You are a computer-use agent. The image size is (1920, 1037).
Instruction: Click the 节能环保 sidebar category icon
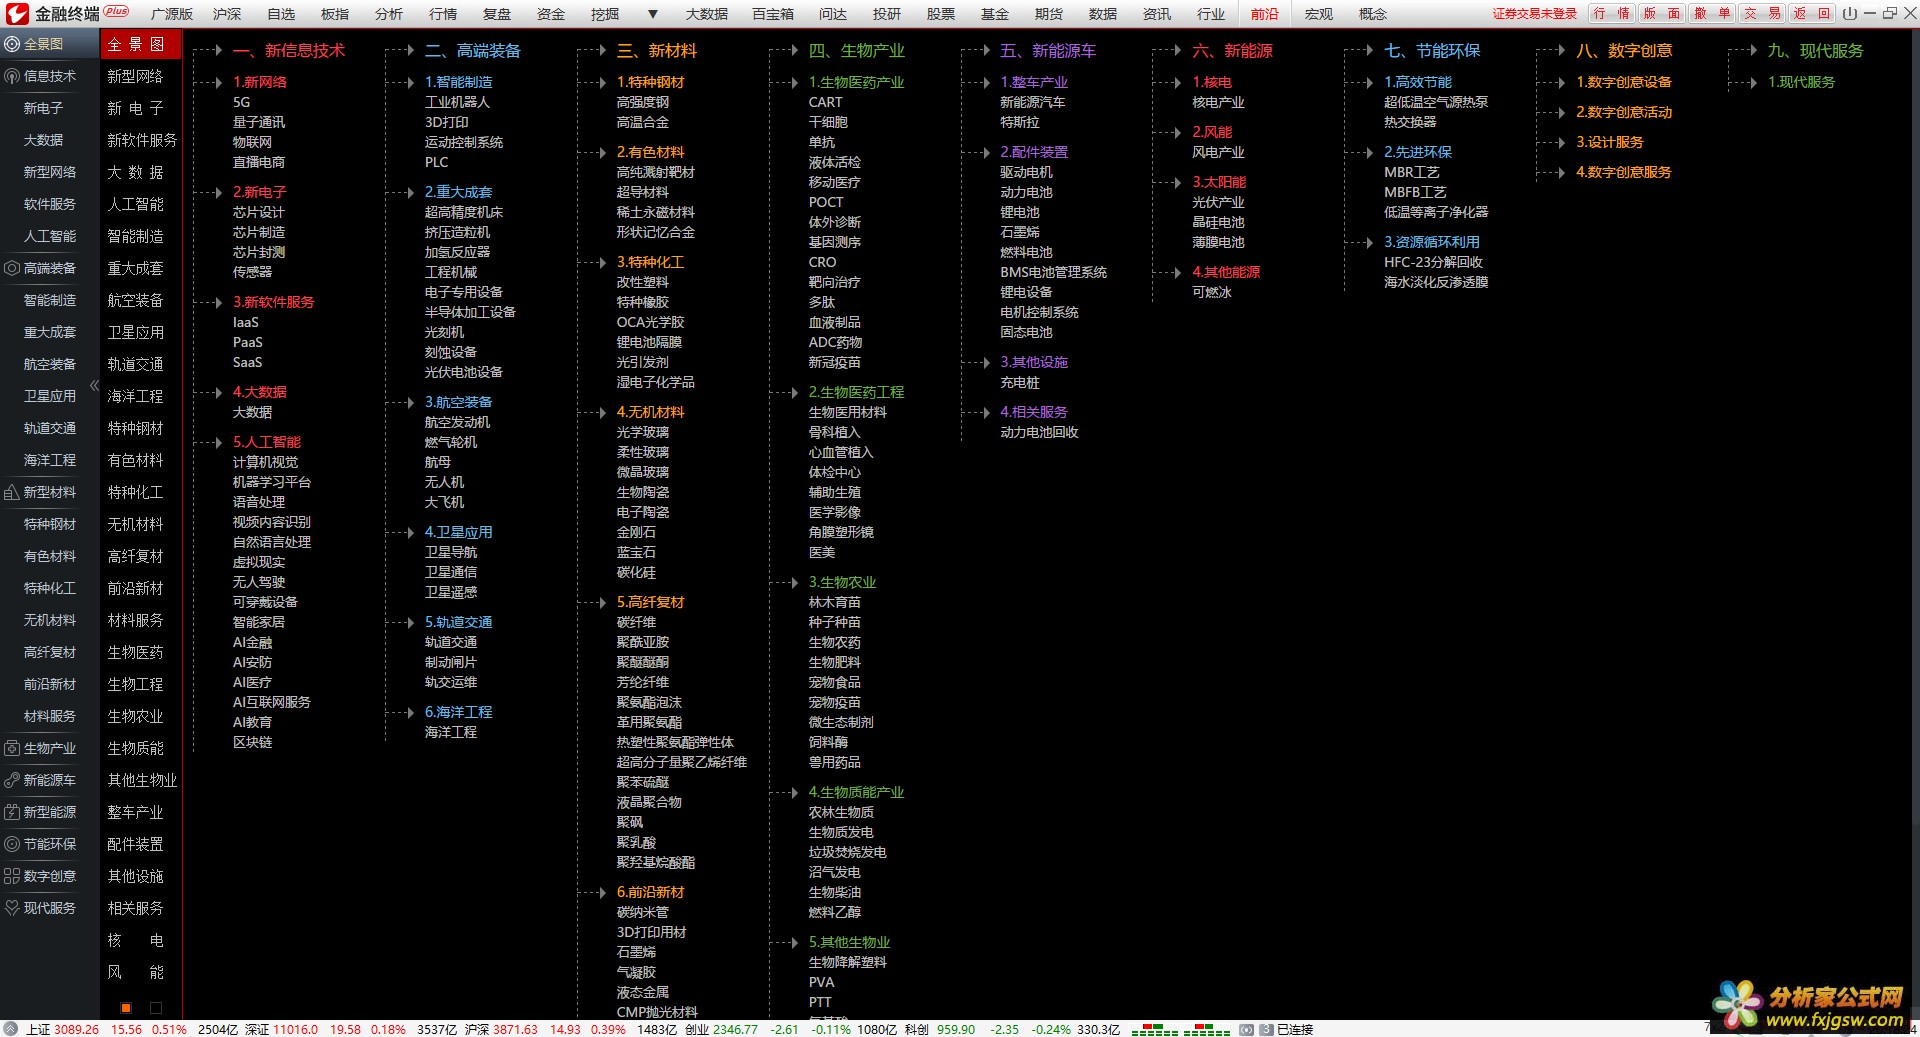[x=13, y=844]
